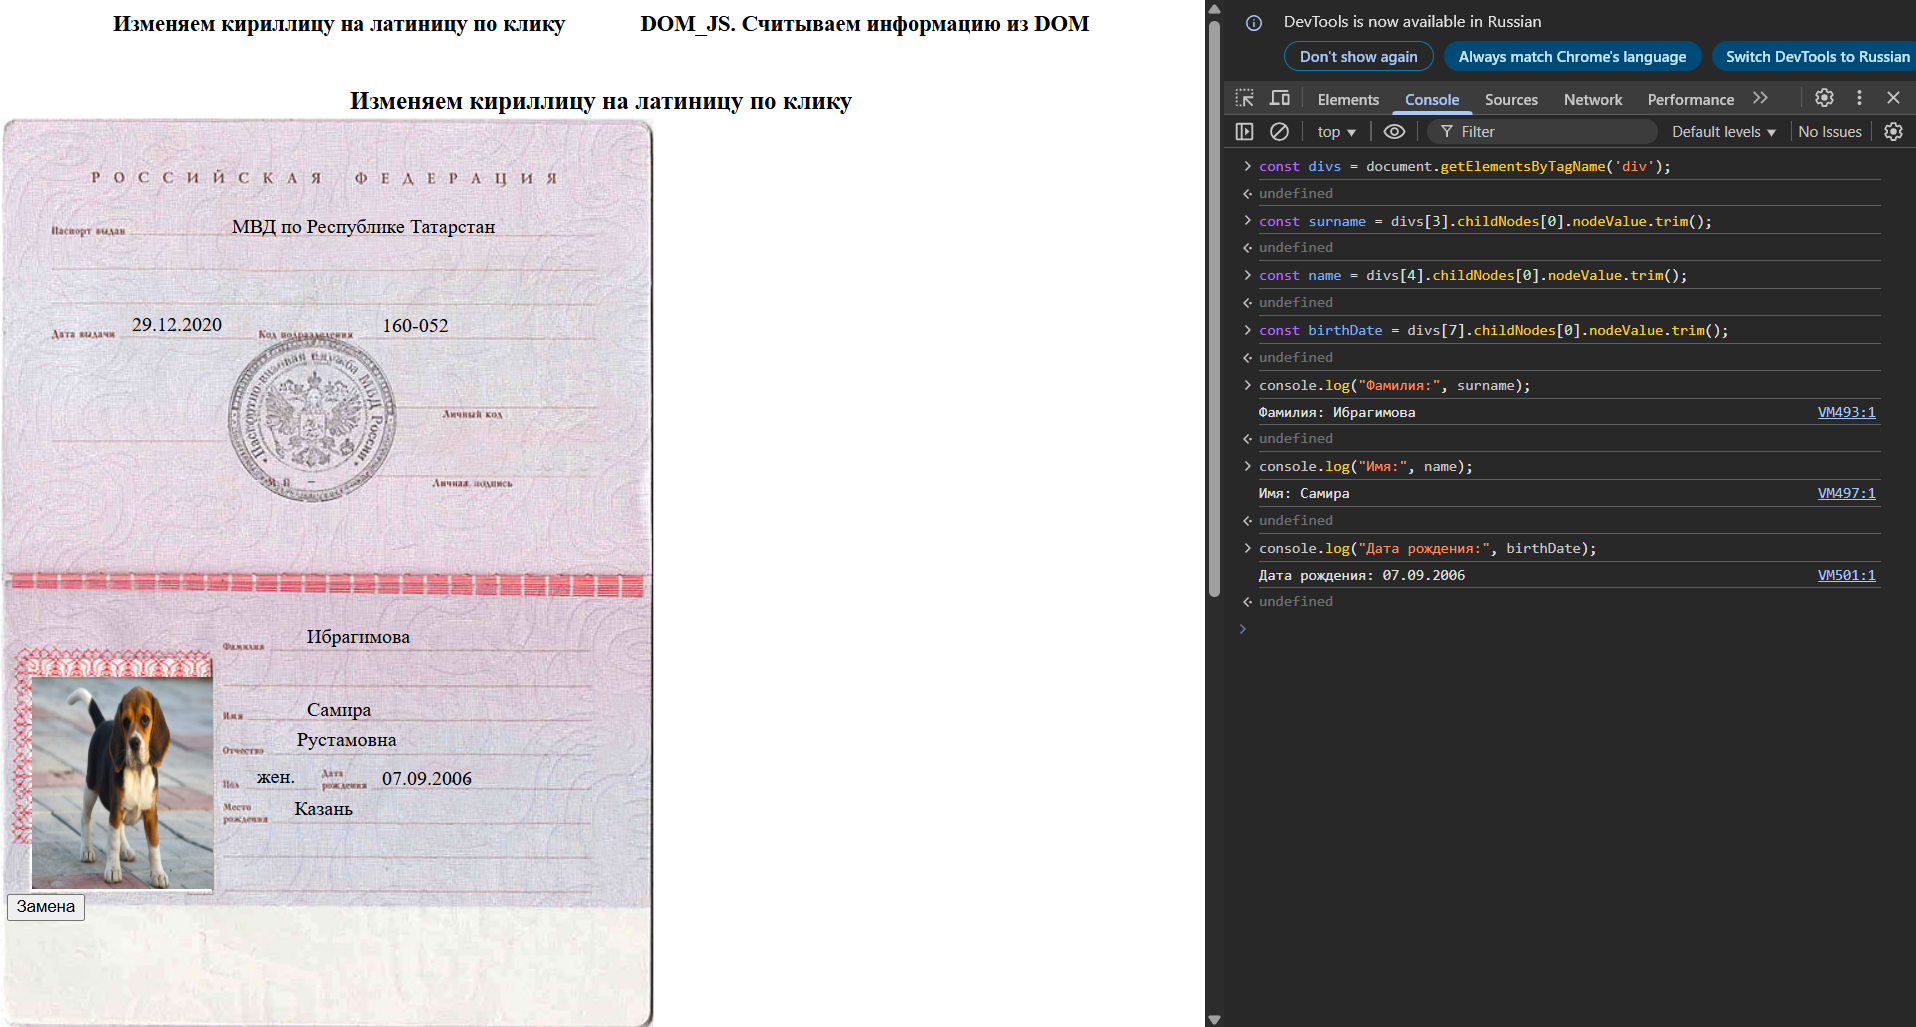The height and width of the screenshot is (1027, 1916).
Task: Open the DevTools three-dot customize menu
Action: [x=1859, y=98]
